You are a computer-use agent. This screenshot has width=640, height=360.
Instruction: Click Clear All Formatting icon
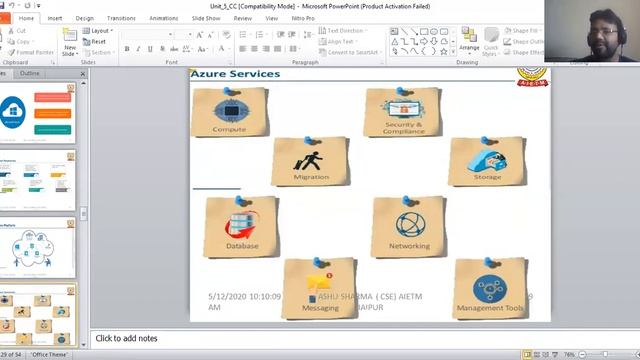(x=227, y=35)
